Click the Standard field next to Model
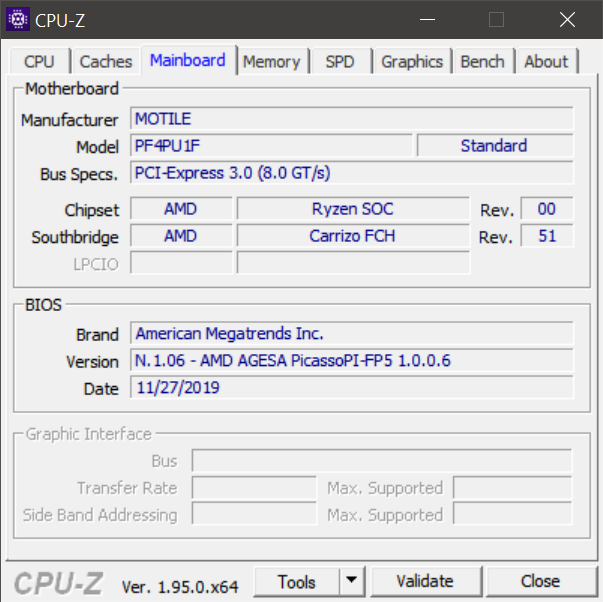 pos(495,145)
